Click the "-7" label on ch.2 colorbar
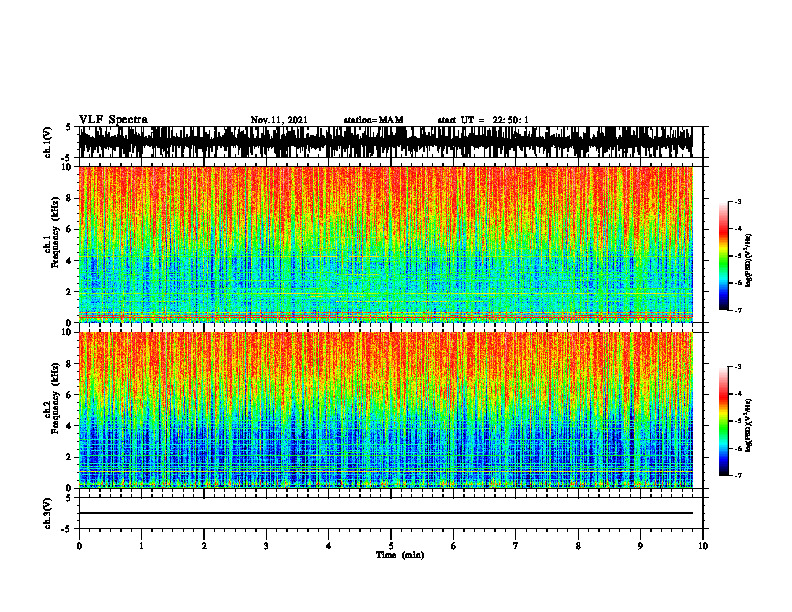Viewport: 792px width, 612px height. tap(738, 476)
